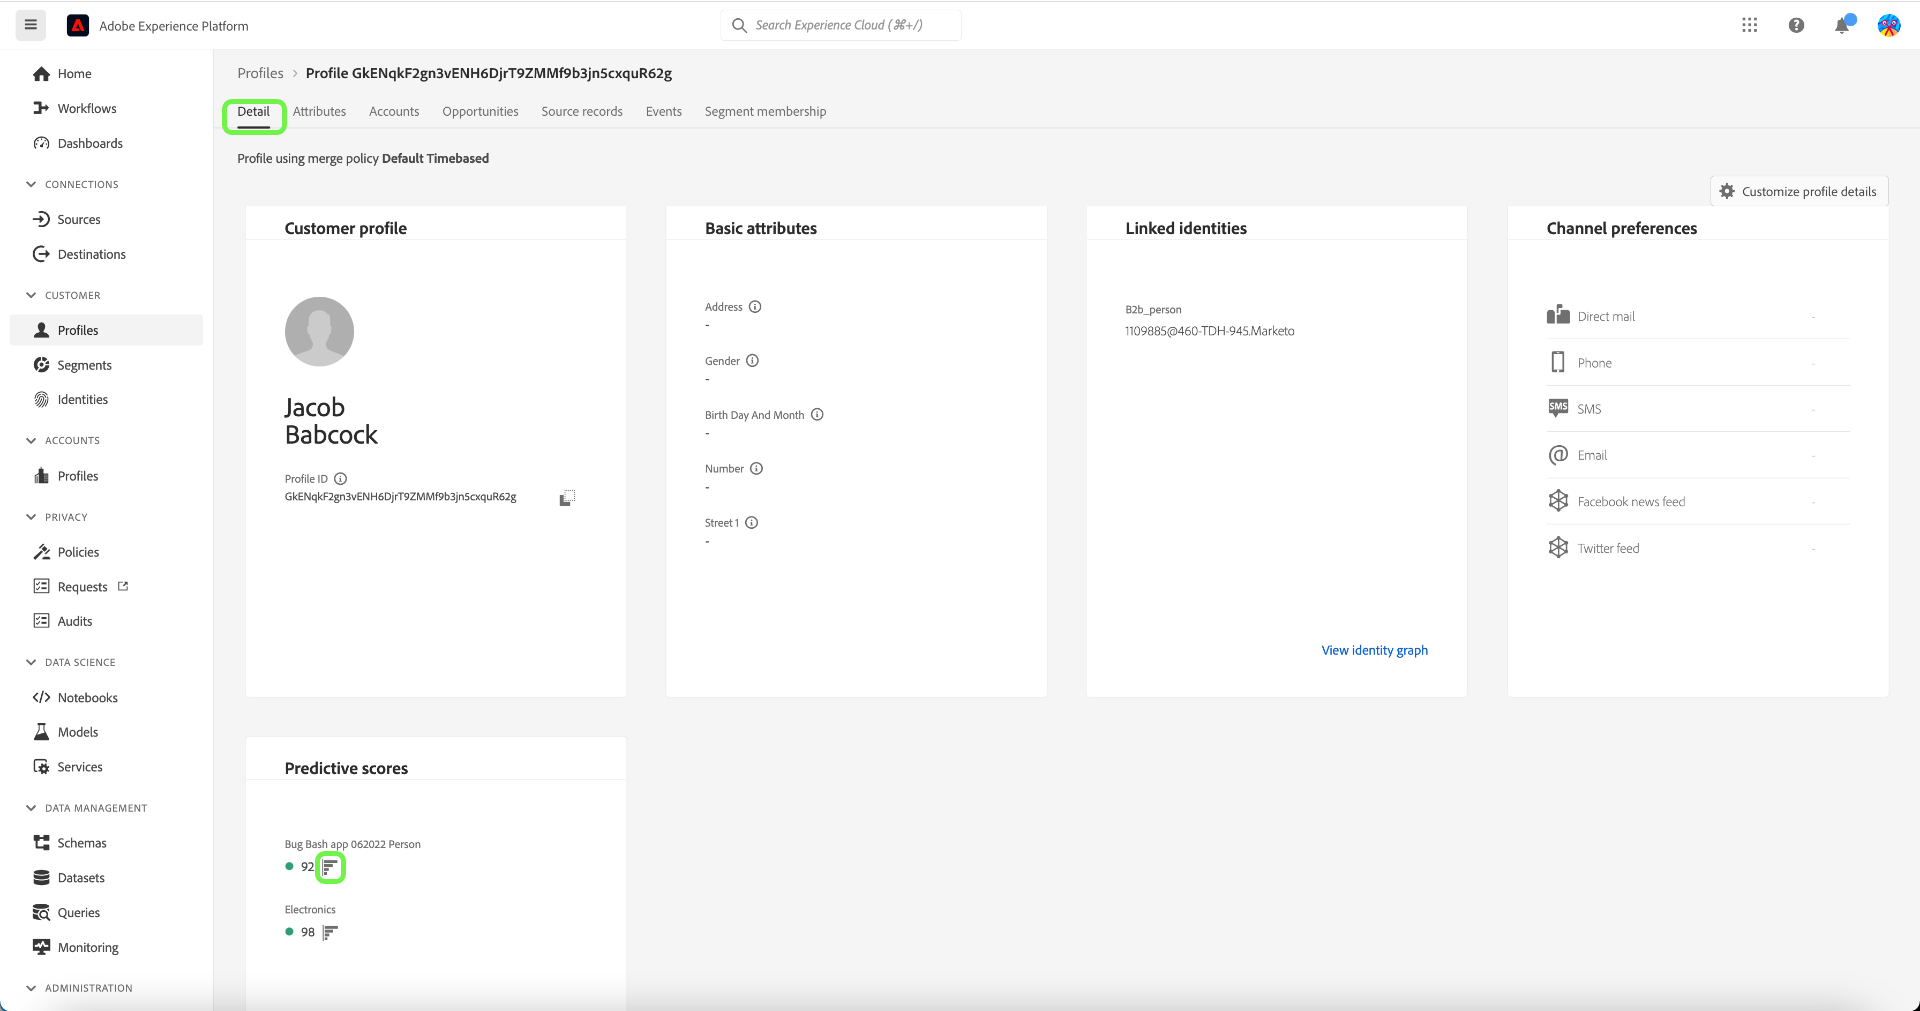Go back to Profiles breadcrumb

(261, 73)
